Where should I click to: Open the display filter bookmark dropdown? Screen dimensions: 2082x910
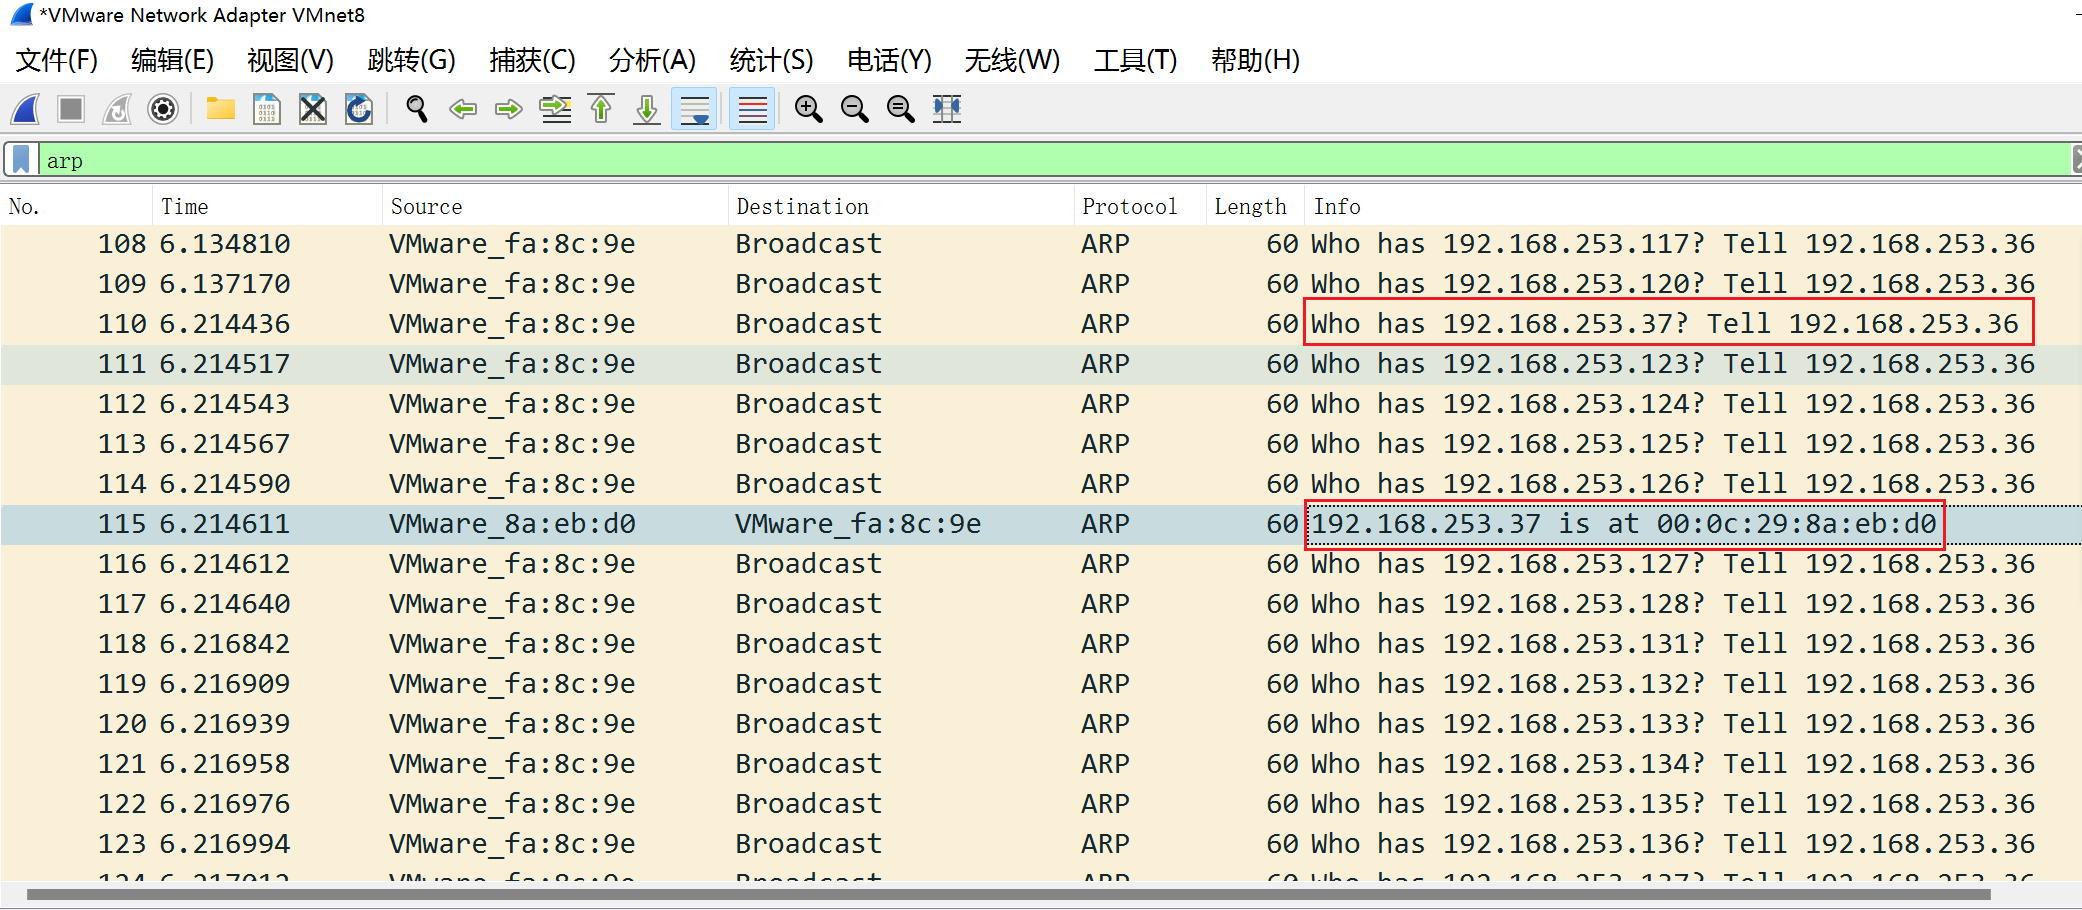21,160
